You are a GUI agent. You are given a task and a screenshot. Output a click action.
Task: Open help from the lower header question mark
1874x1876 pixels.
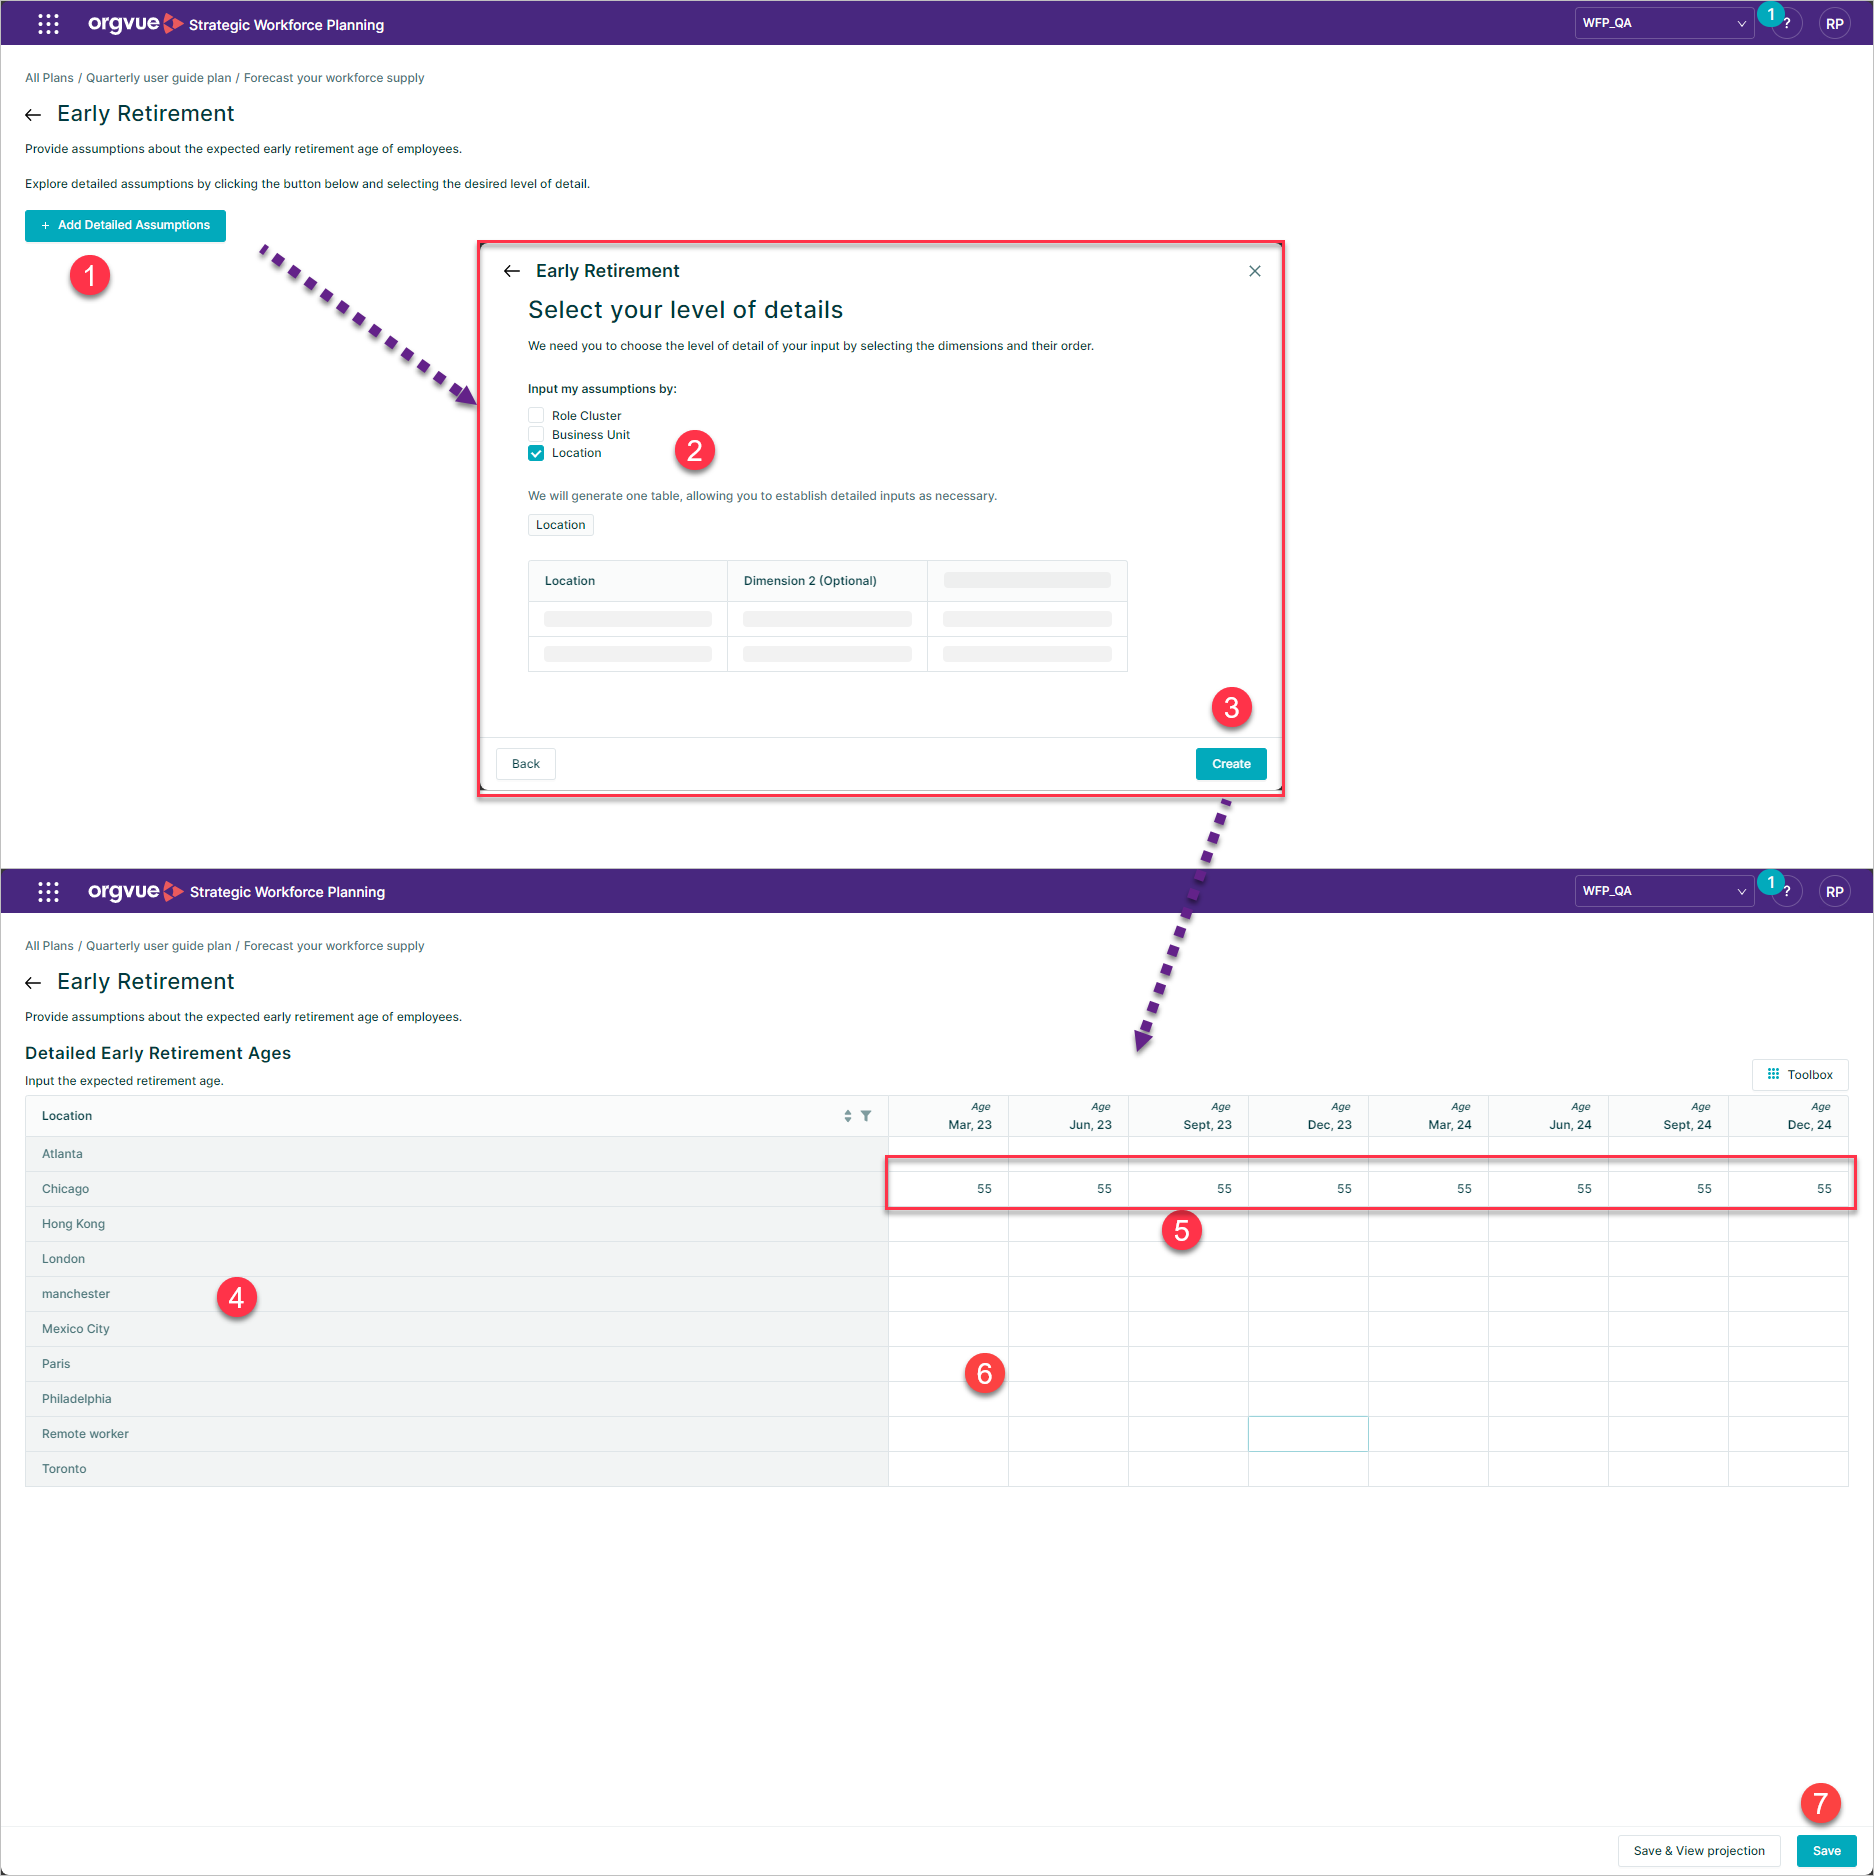pyautogui.click(x=1787, y=892)
